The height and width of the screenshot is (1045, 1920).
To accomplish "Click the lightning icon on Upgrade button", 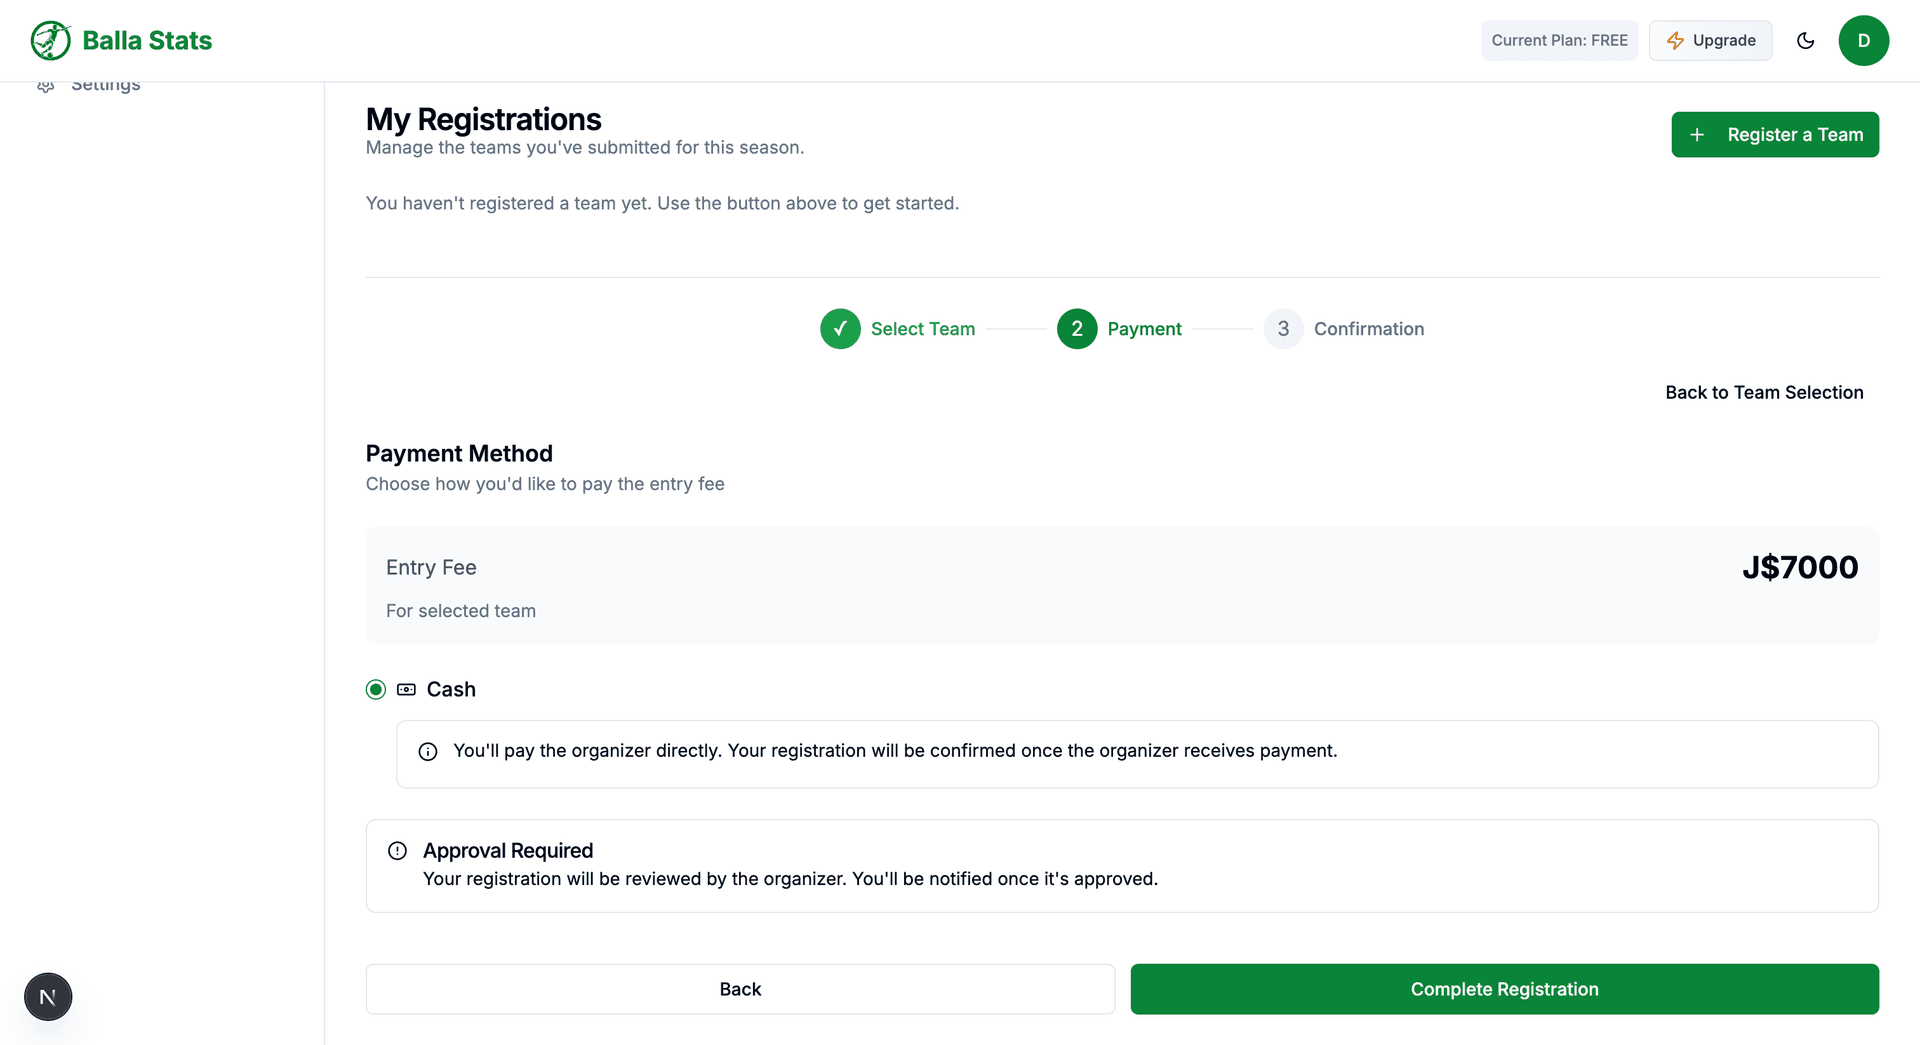I will pos(1675,40).
